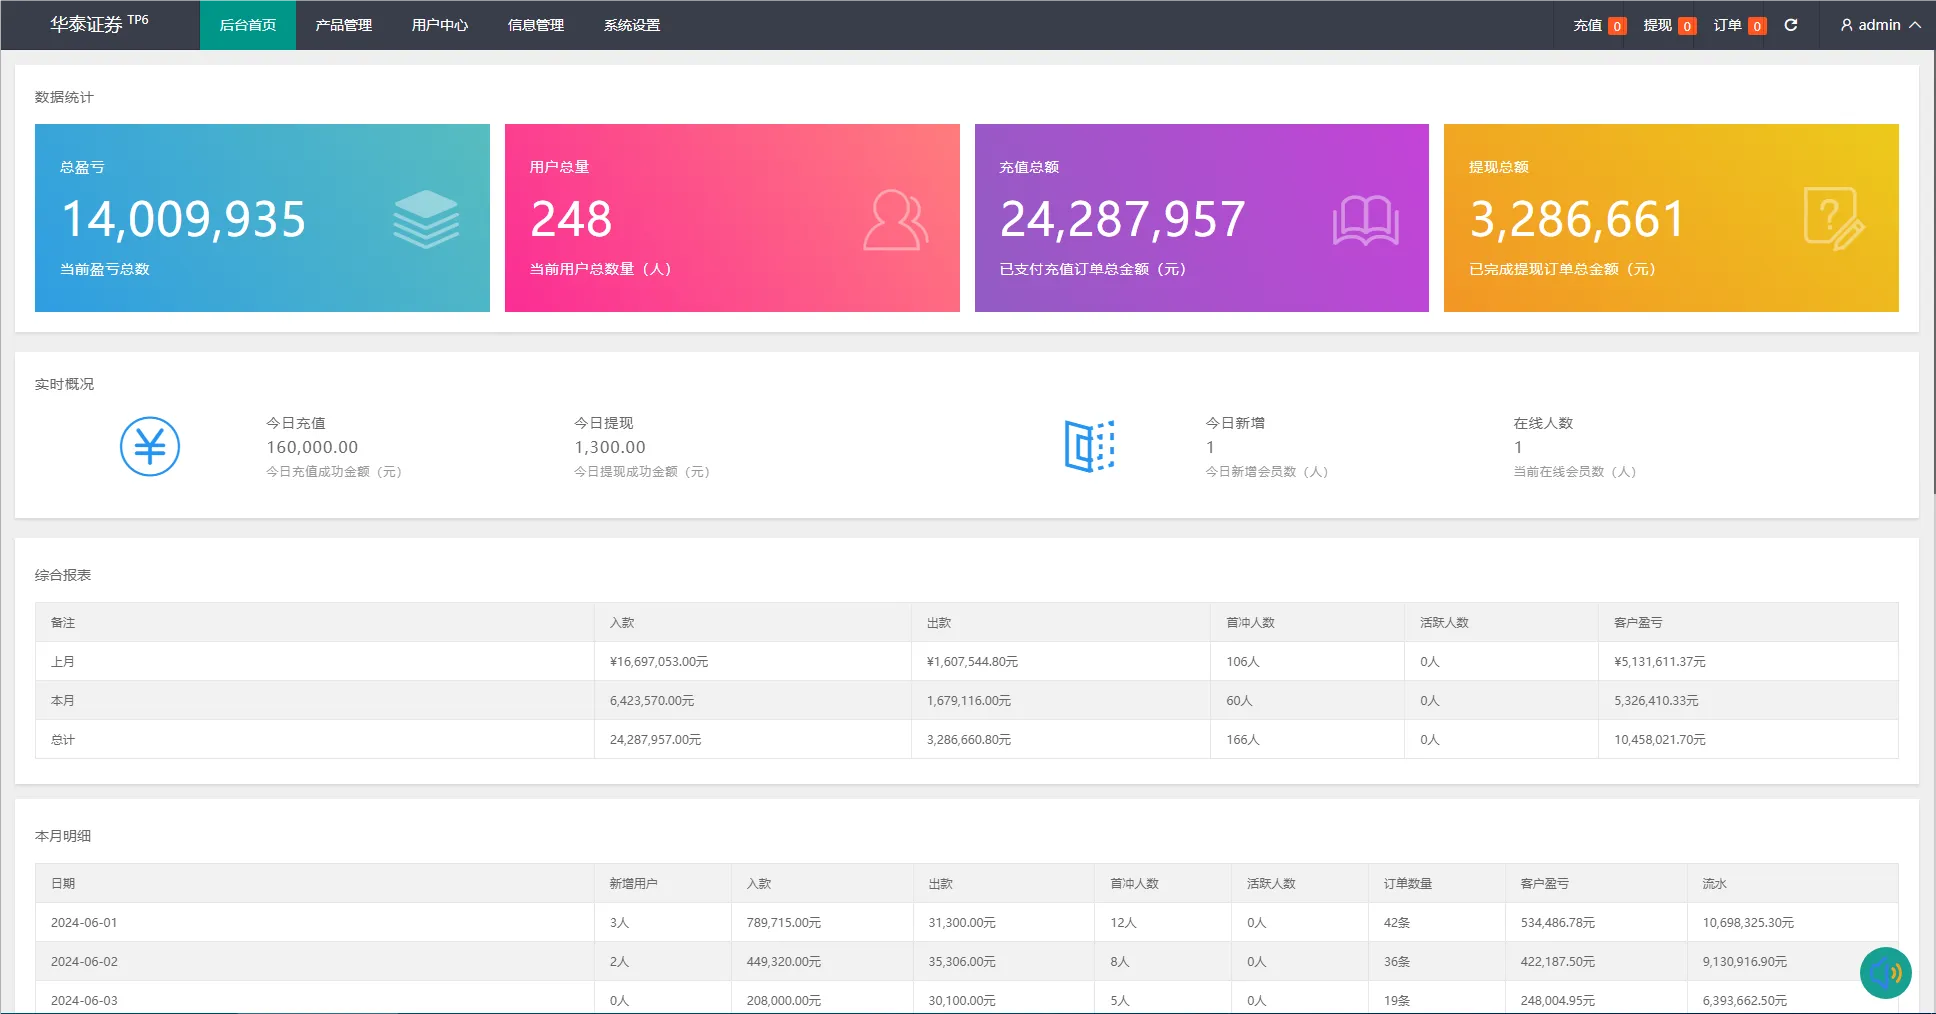Click the blue door icon beside 今日新增

click(x=1089, y=446)
